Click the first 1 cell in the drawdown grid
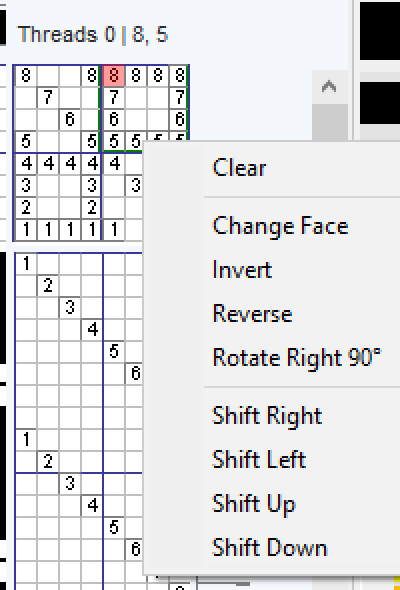The width and height of the screenshot is (400, 590). coord(26,264)
